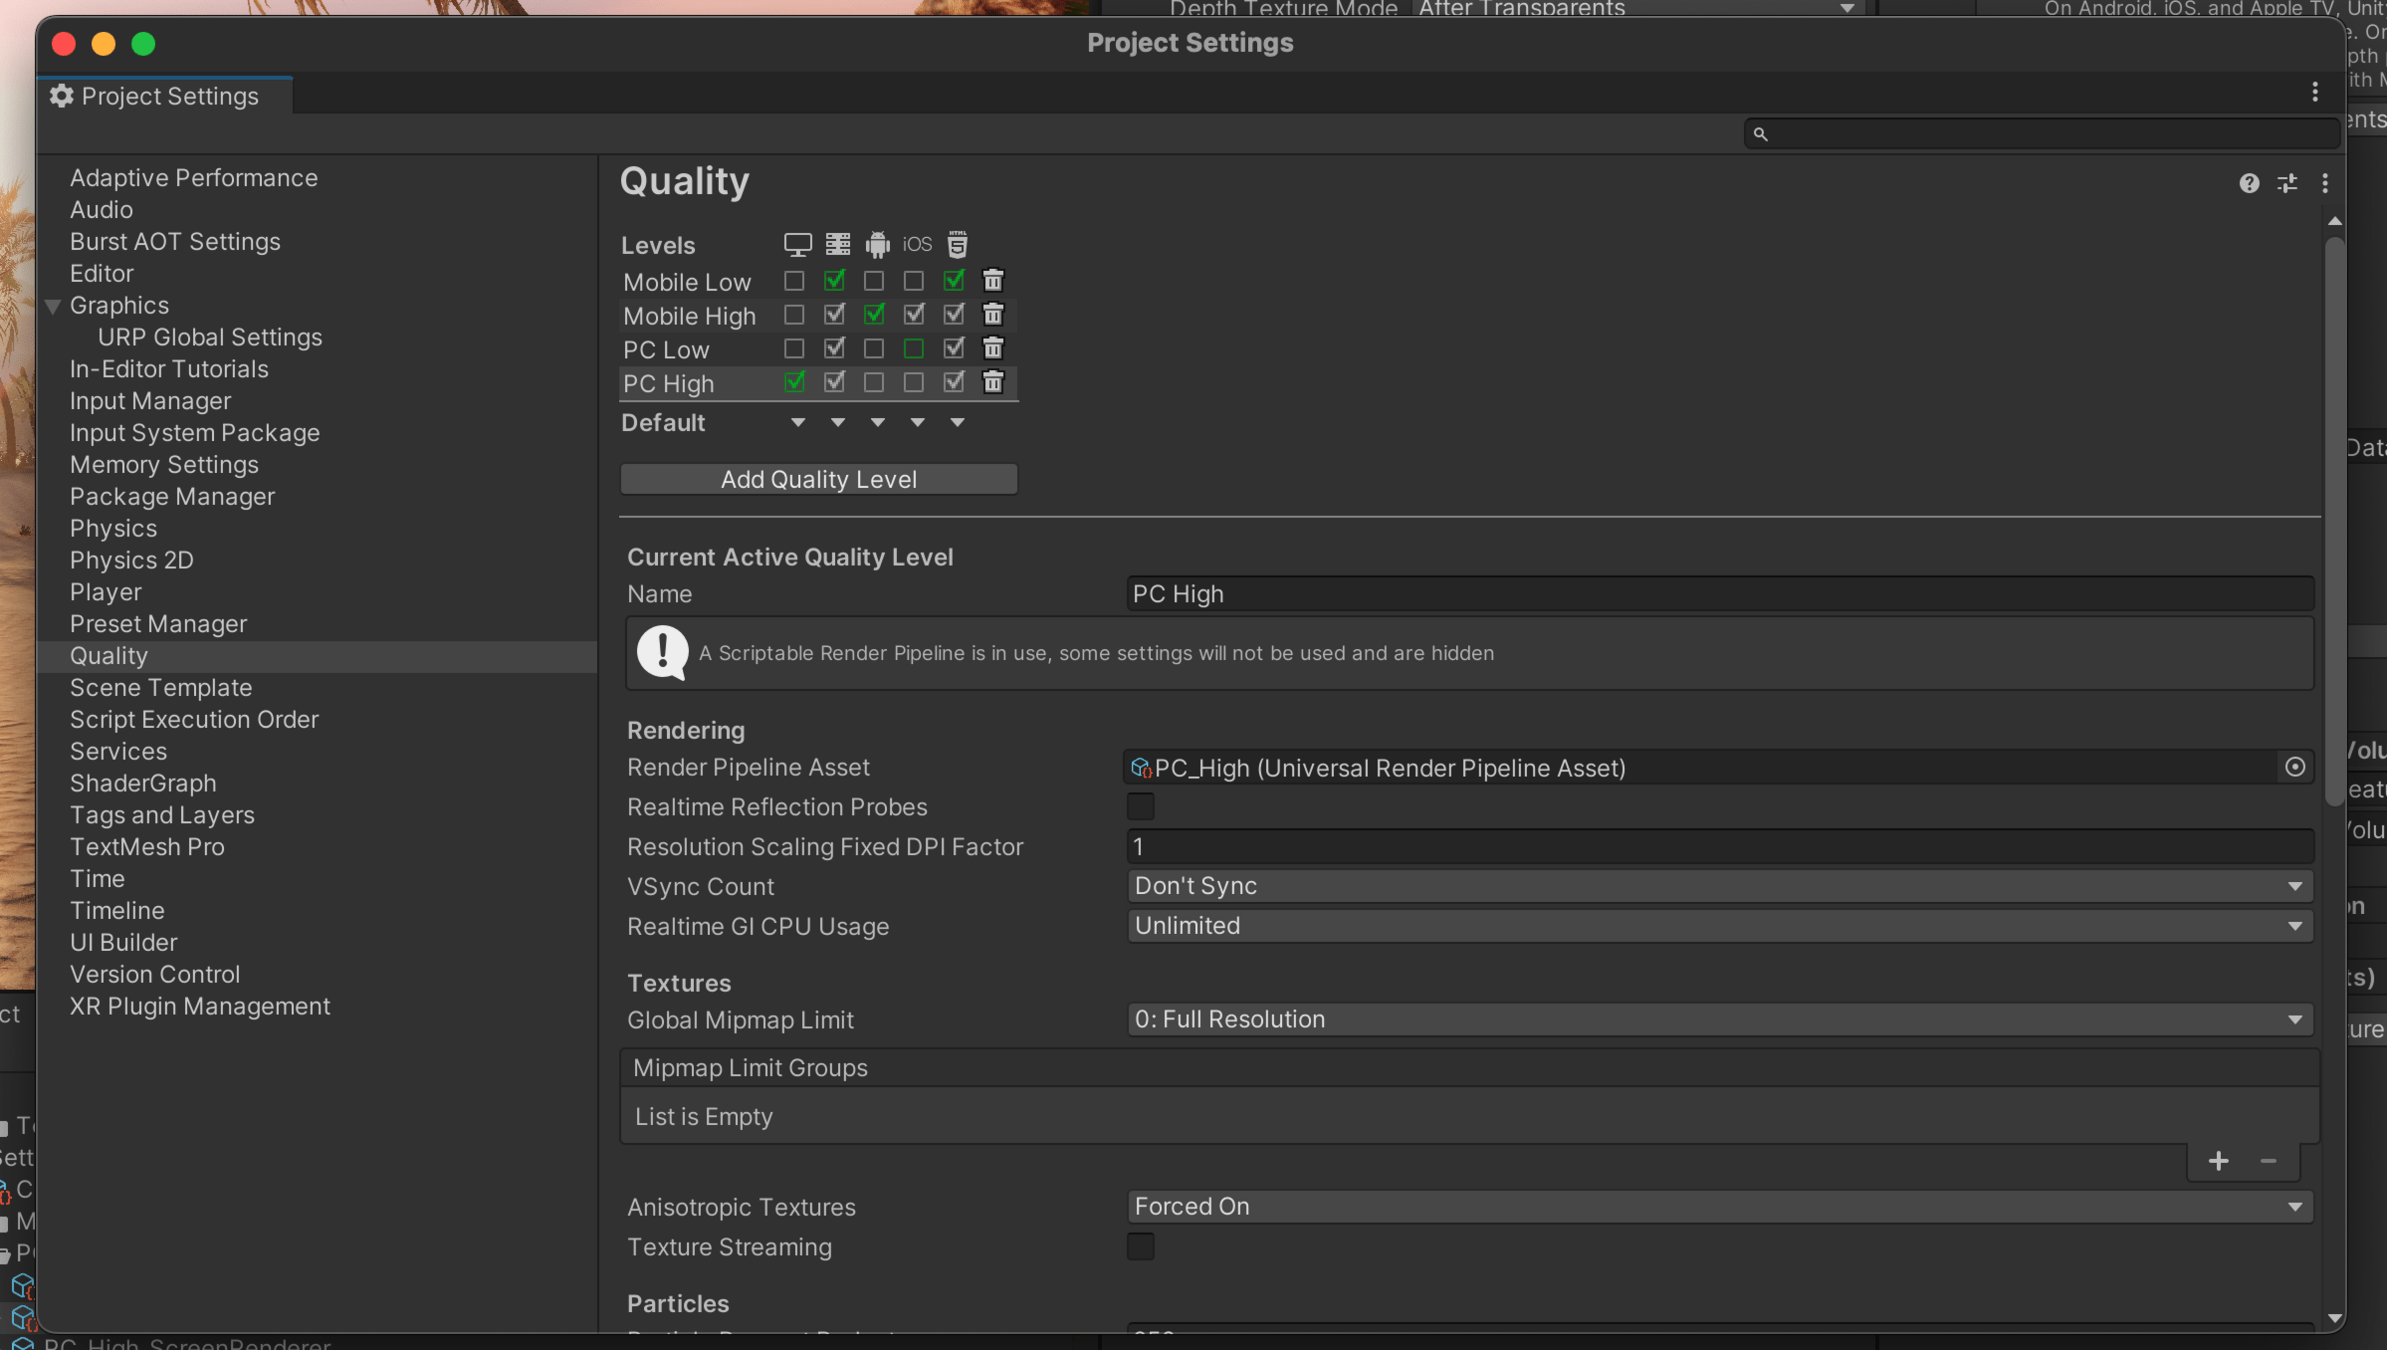
Task: Click the WebGL HTML5 platform icon
Action: point(957,244)
